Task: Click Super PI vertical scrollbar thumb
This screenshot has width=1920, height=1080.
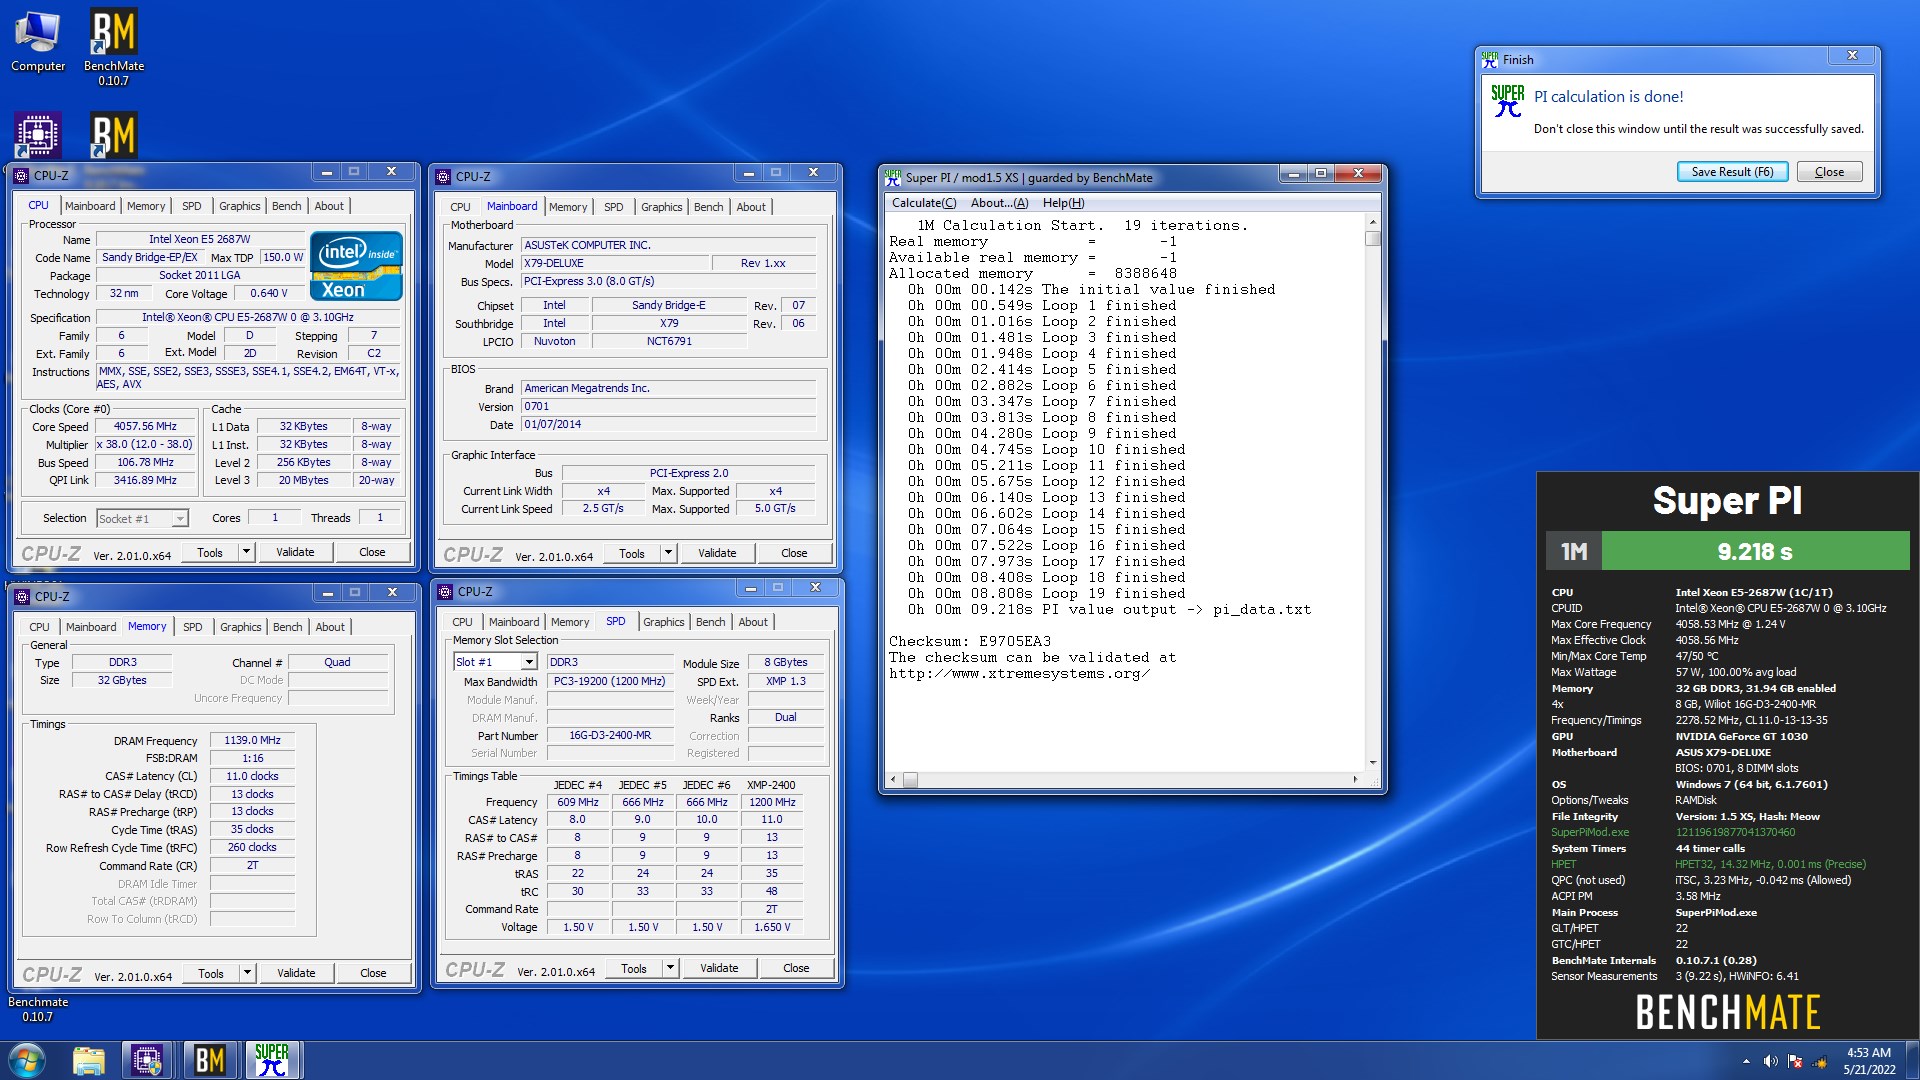Action: pyautogui.click(x=1373, y=239)
